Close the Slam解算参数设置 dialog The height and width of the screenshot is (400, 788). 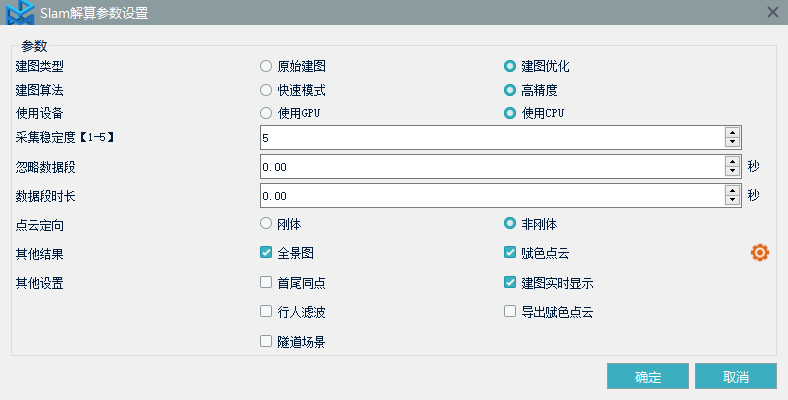coord(772,12)
